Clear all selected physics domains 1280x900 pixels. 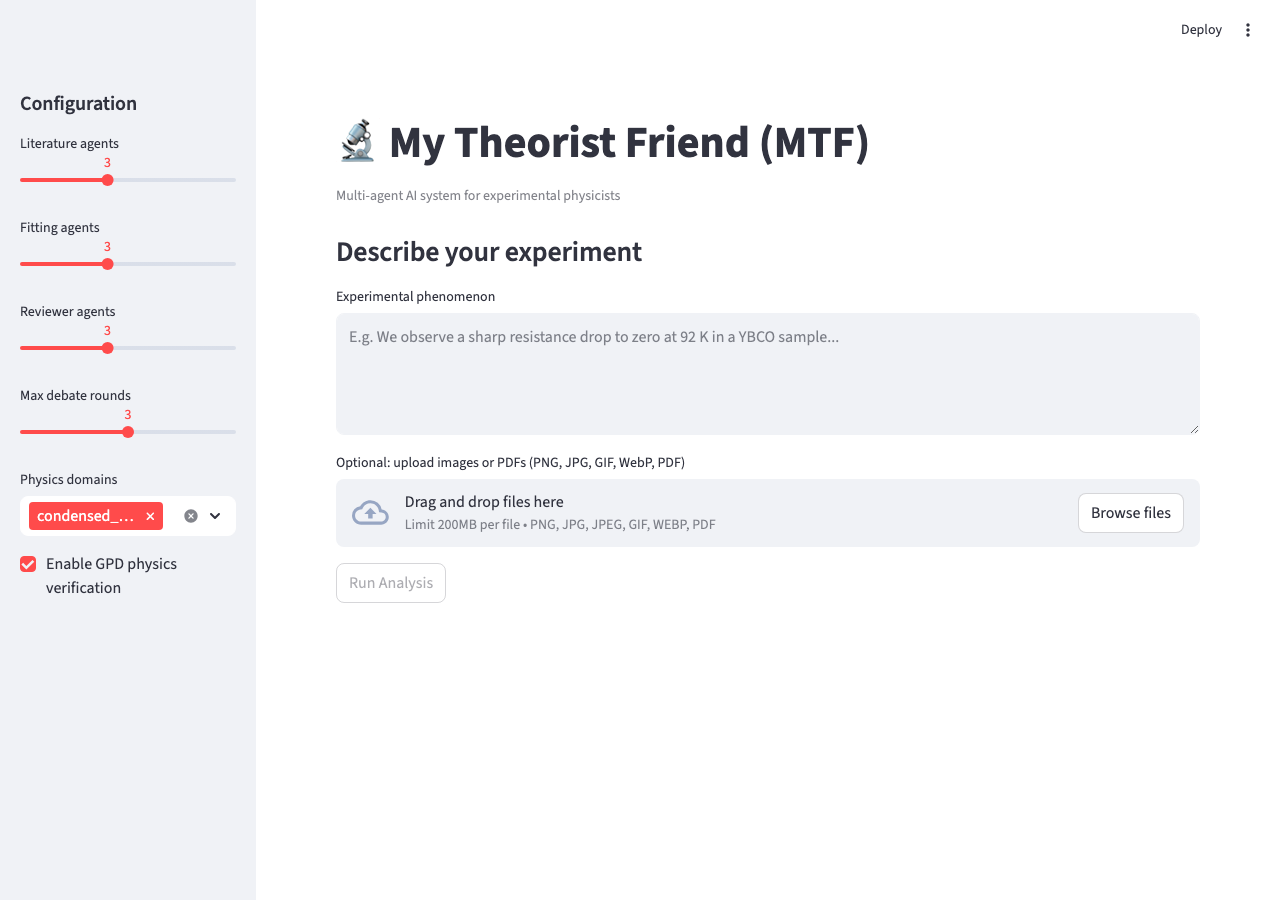(191, 516)
